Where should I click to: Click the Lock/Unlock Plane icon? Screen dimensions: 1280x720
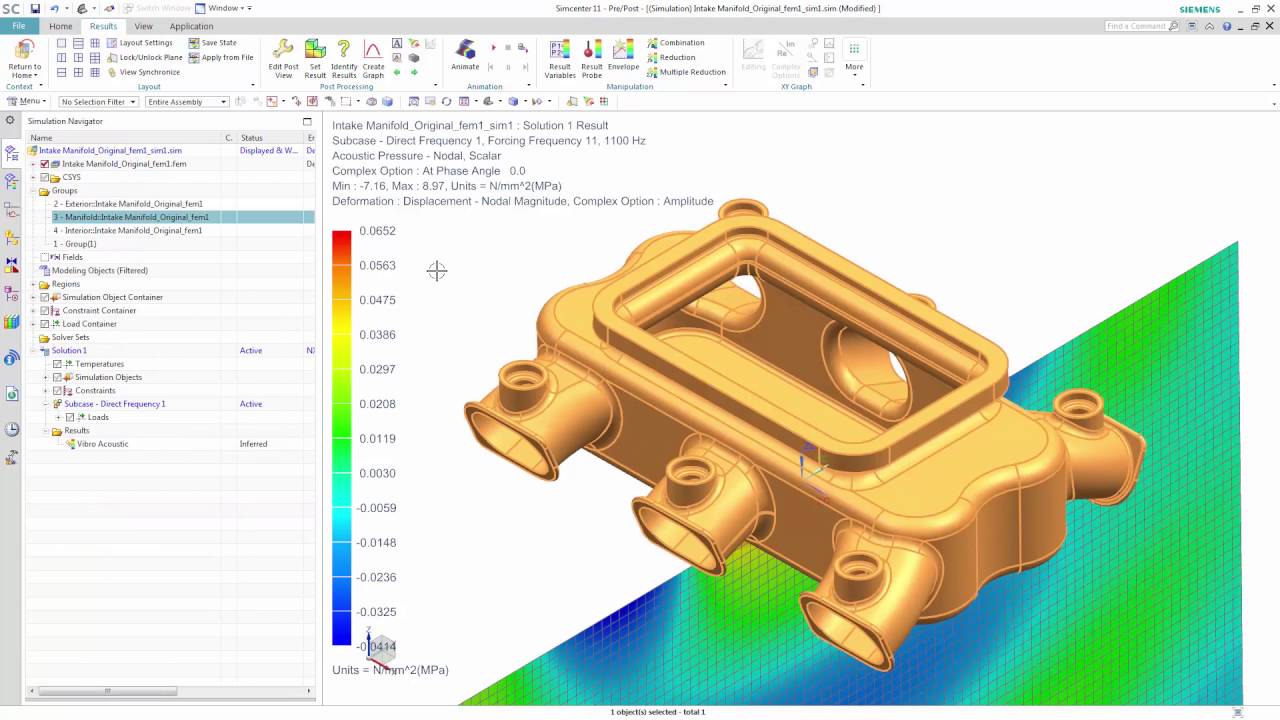pyautogui.click(x=113, y=57)
